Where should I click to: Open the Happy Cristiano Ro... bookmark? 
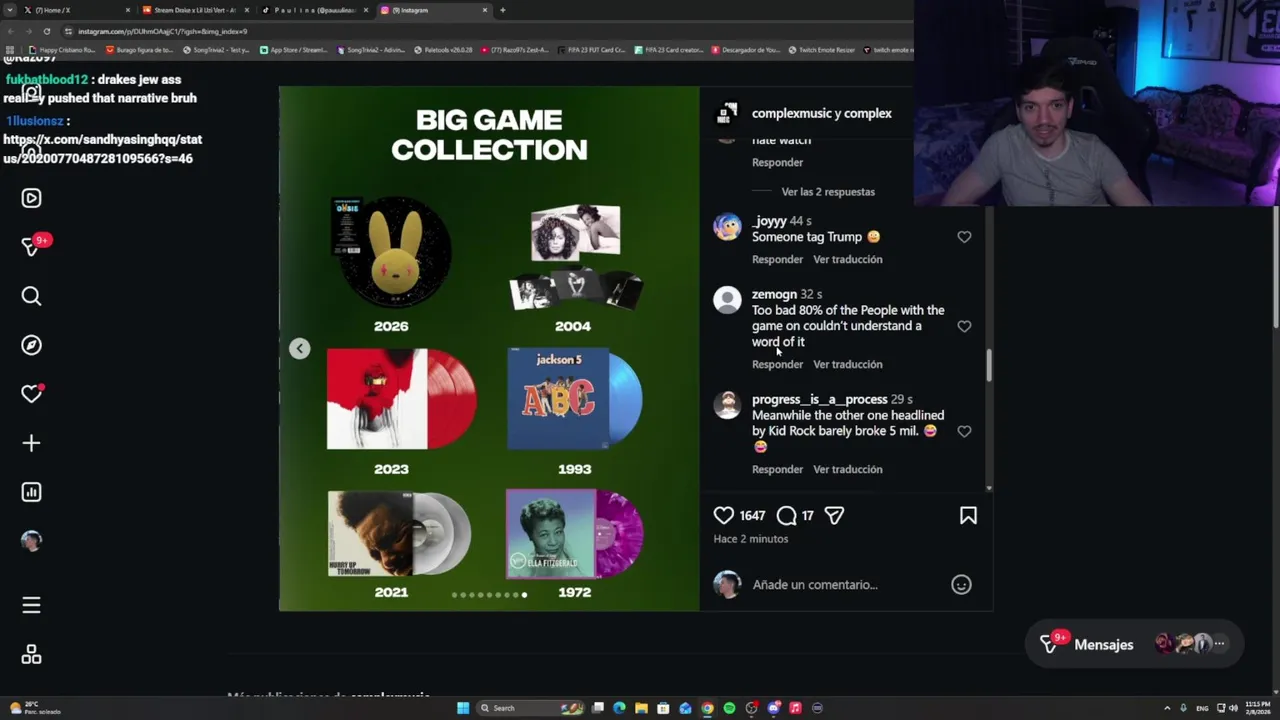(62, 50)
